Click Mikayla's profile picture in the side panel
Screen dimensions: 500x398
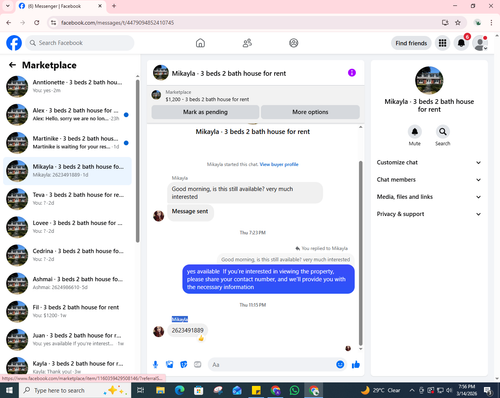(429, 80)
